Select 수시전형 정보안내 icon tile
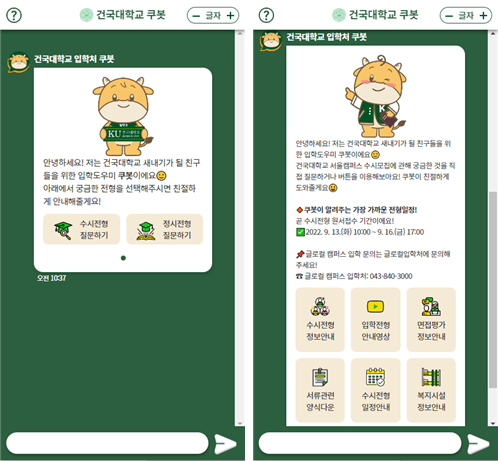 coord(320,319)
